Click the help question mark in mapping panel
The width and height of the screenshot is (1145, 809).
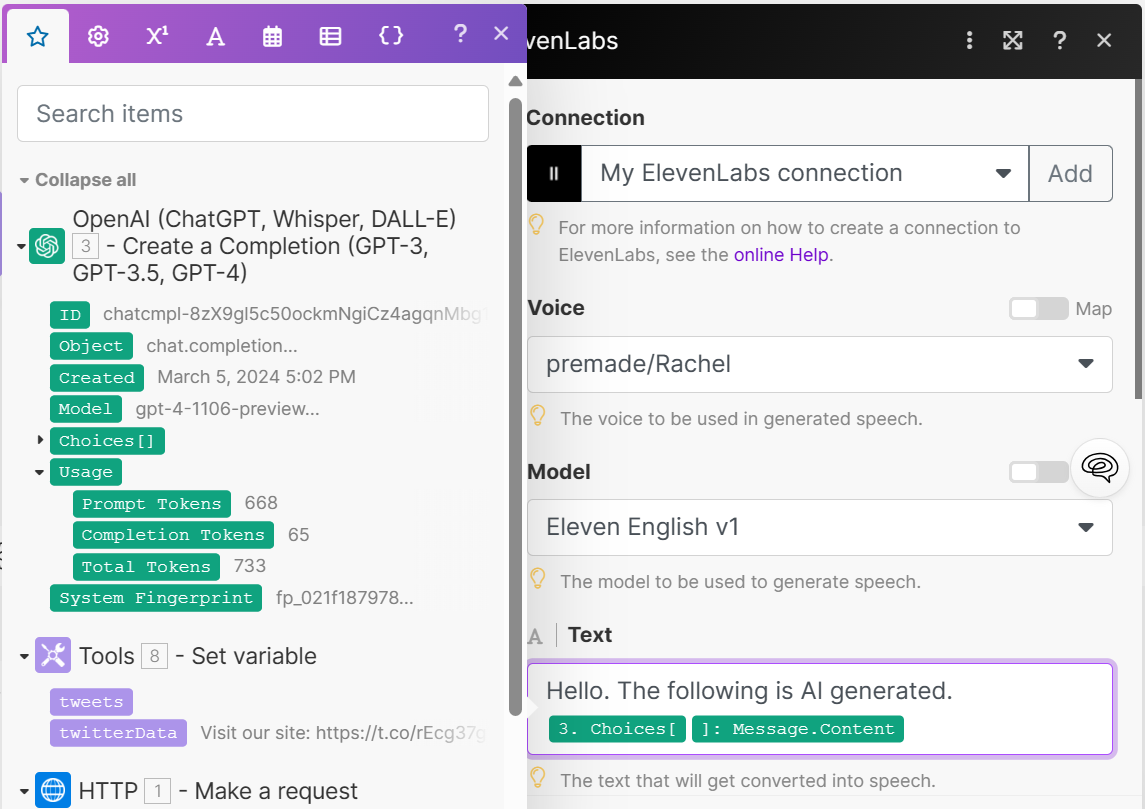[460, 34]
